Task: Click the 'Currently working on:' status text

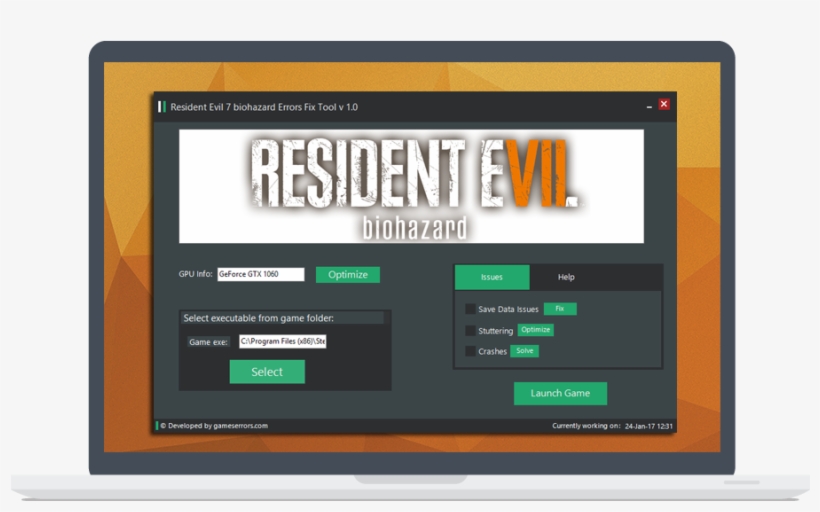Action: pyautogui.click(x=586, y=426)
